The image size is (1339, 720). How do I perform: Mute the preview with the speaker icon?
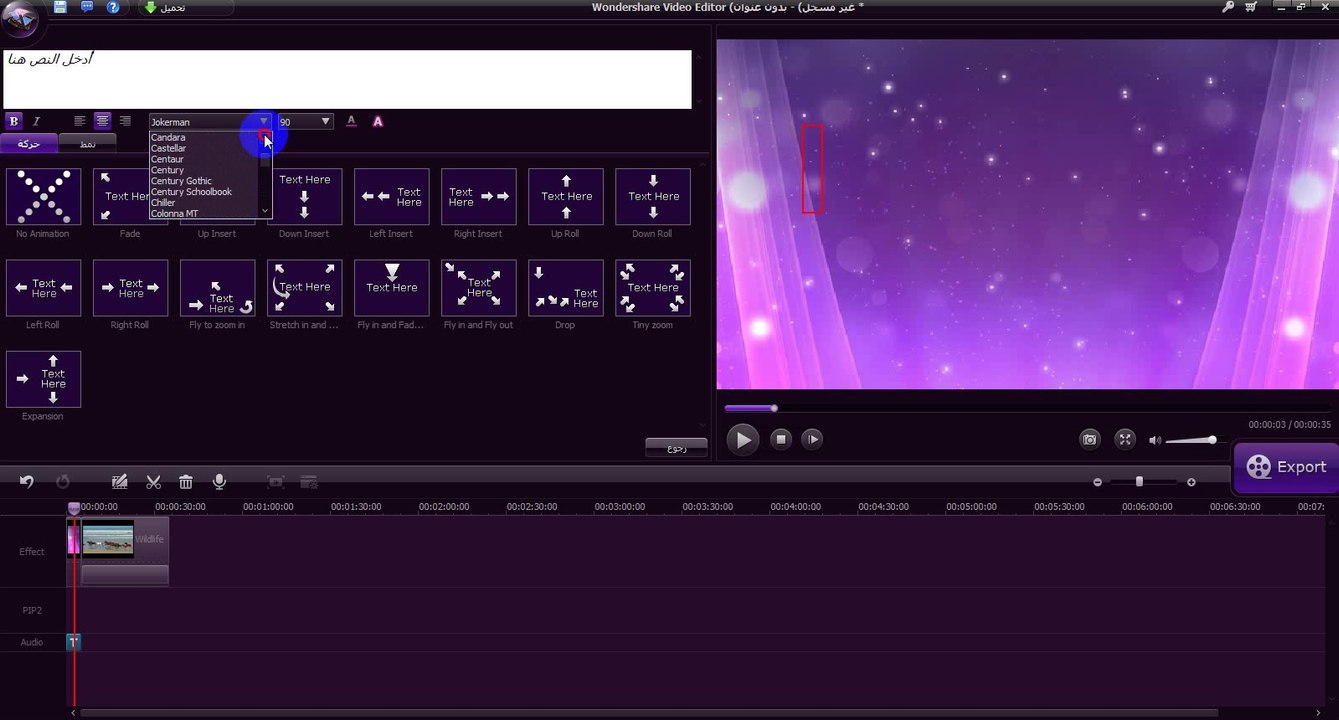1155,440
